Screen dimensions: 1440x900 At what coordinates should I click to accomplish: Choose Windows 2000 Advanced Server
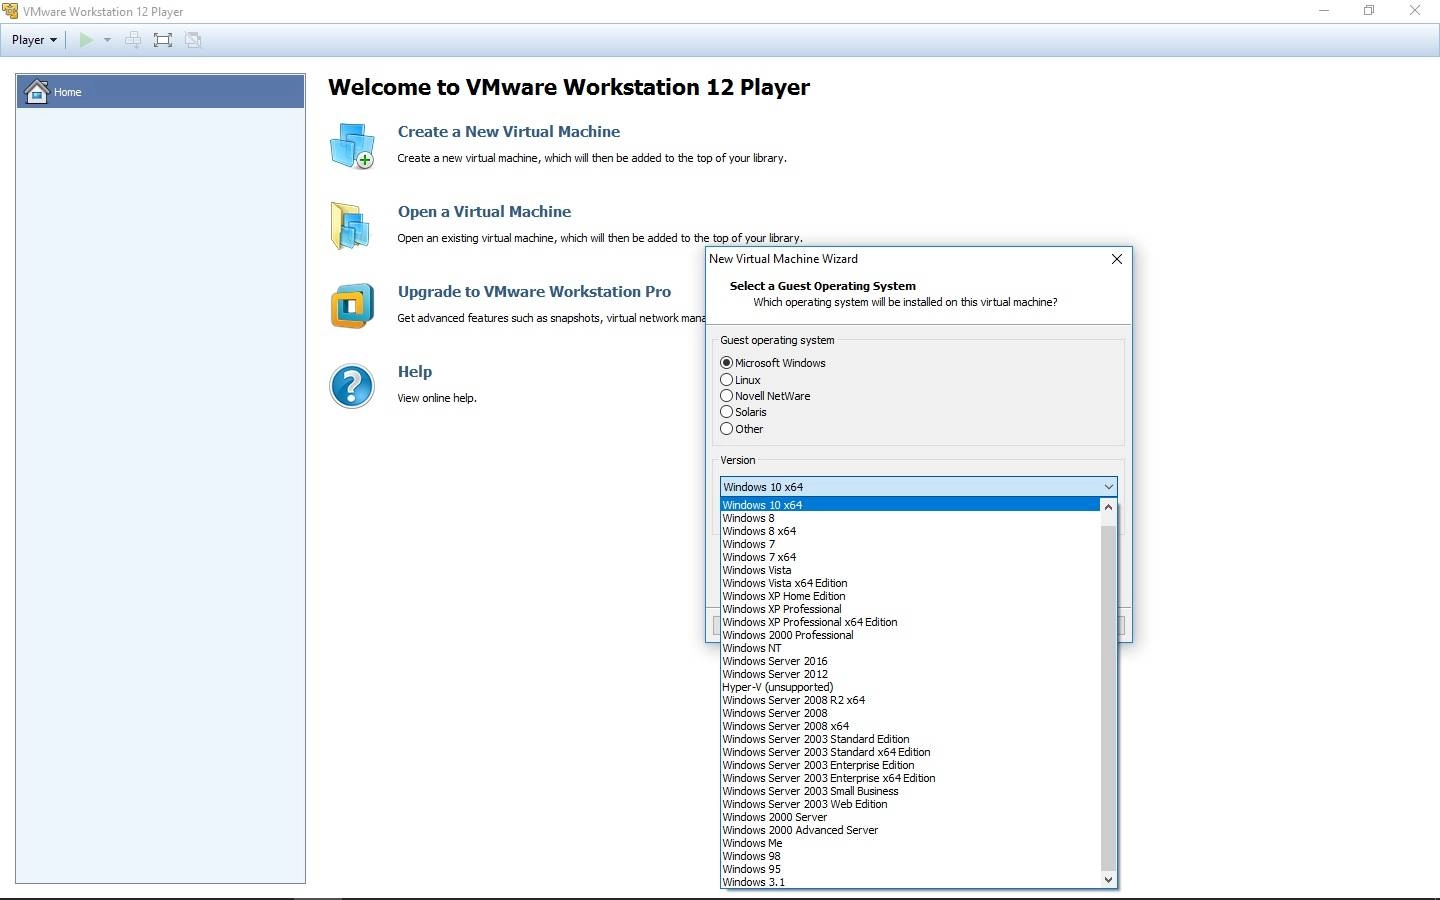click(x=910, y=830)
